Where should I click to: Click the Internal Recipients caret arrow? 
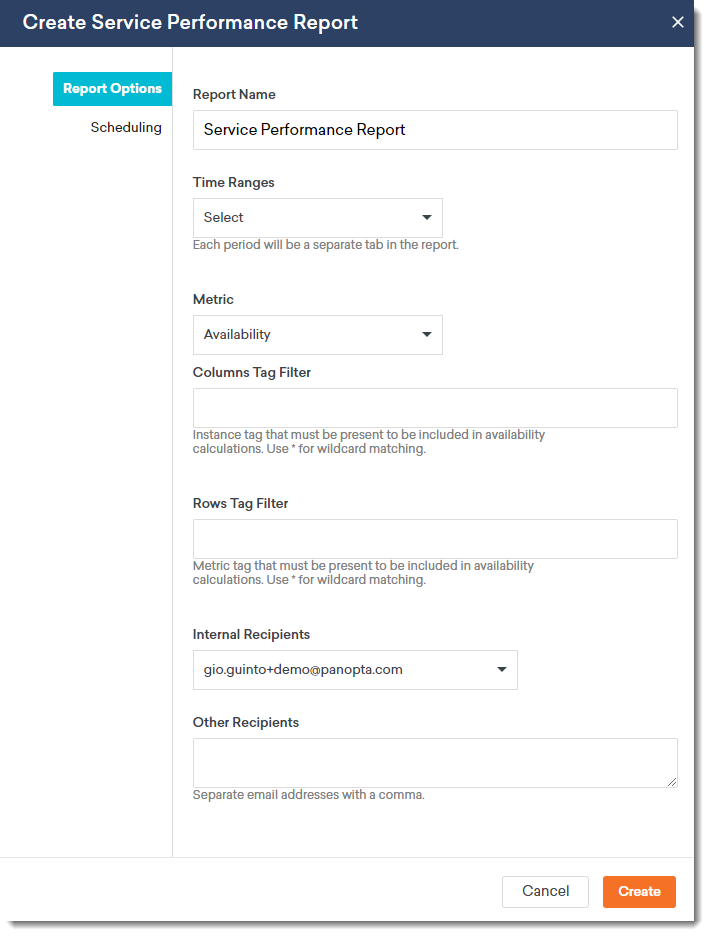click(502, 670)
